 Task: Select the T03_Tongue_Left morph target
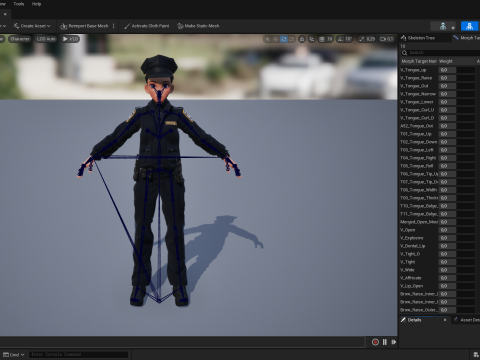coord(417,150)
